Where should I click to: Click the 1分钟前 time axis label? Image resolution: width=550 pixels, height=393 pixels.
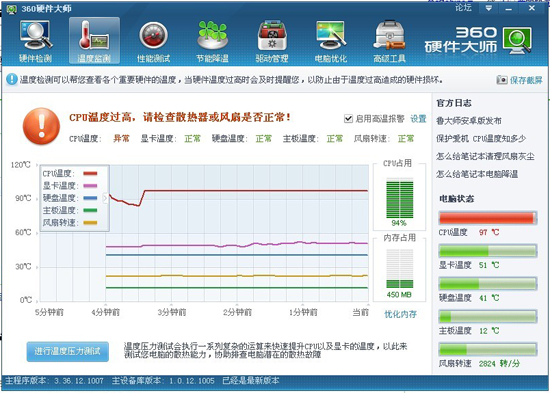click(303, 312)
